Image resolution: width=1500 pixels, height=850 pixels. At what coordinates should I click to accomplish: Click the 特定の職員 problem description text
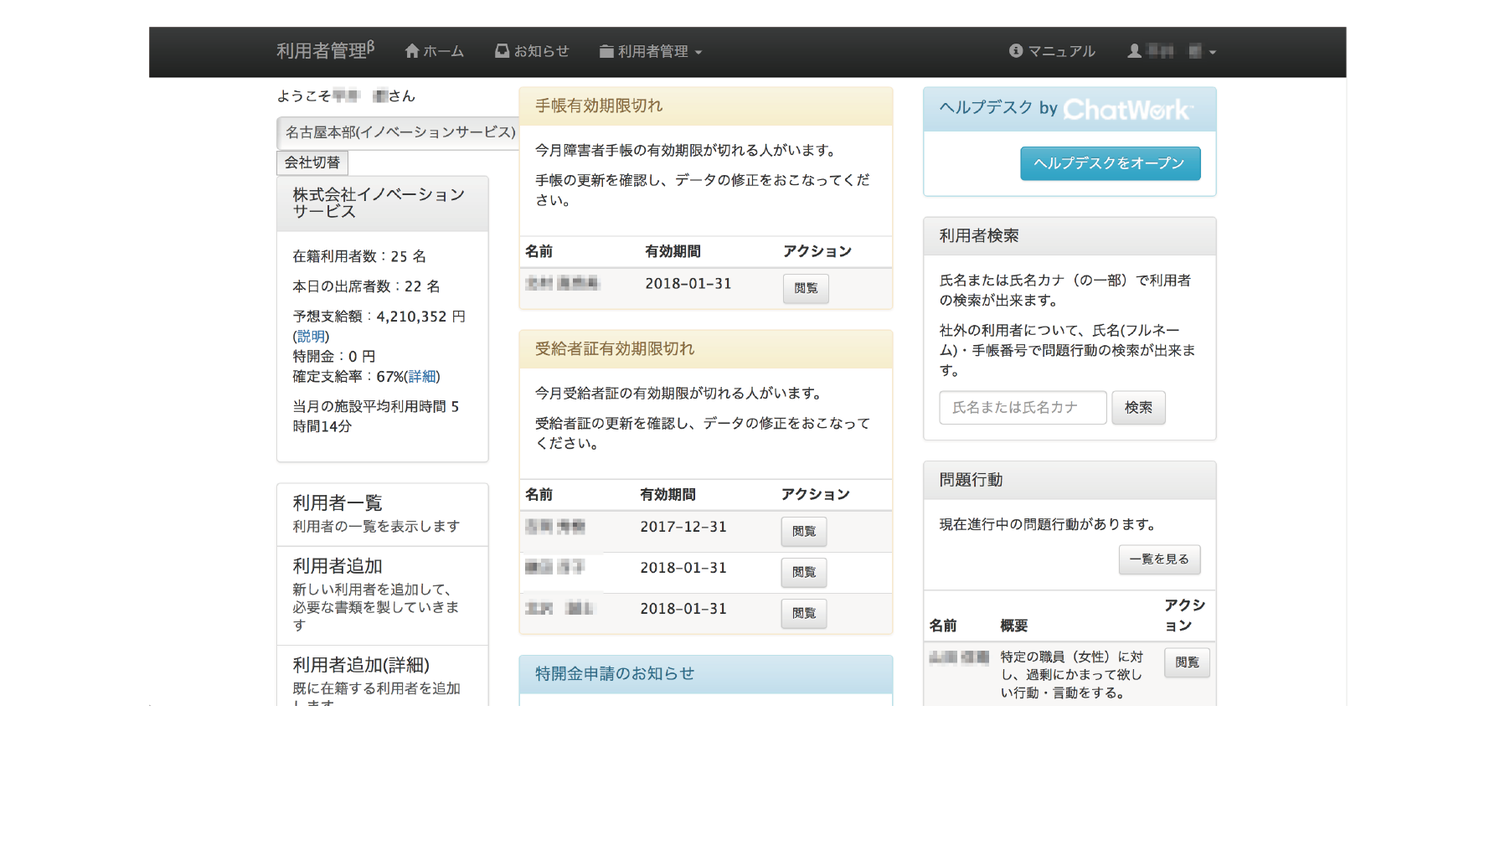[x=1072, y=674]
